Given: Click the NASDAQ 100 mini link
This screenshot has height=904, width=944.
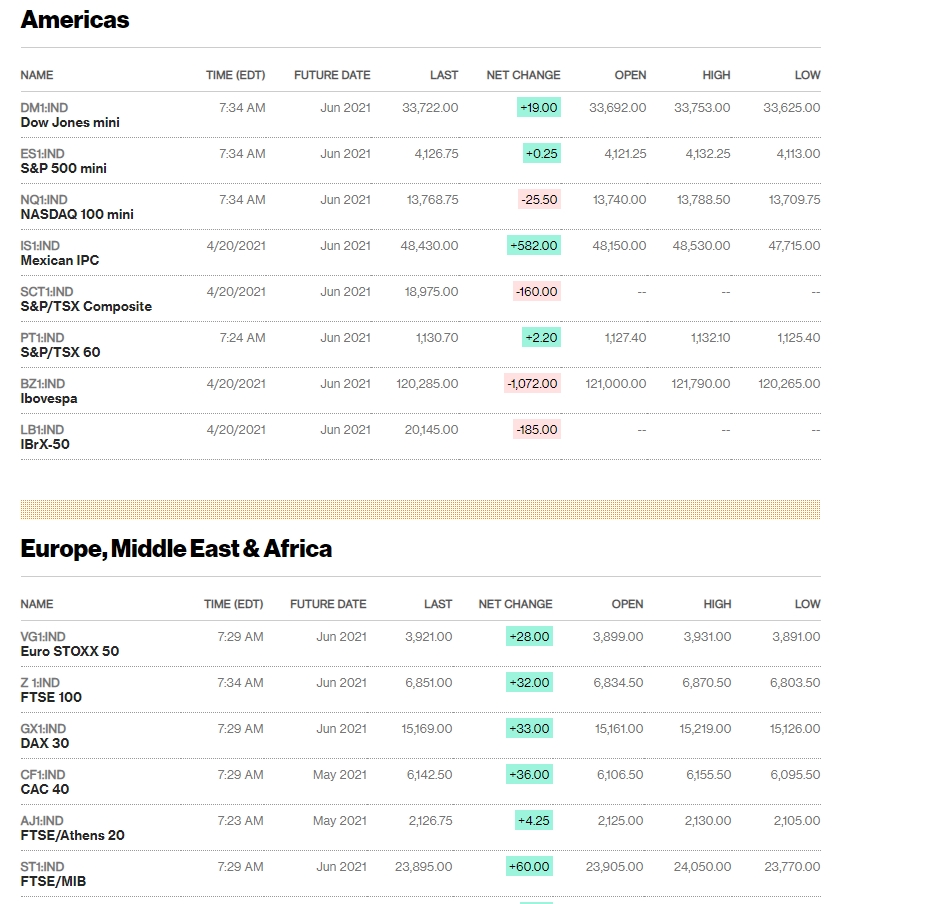Looking at the screenshot, I should tap(77, 214).
